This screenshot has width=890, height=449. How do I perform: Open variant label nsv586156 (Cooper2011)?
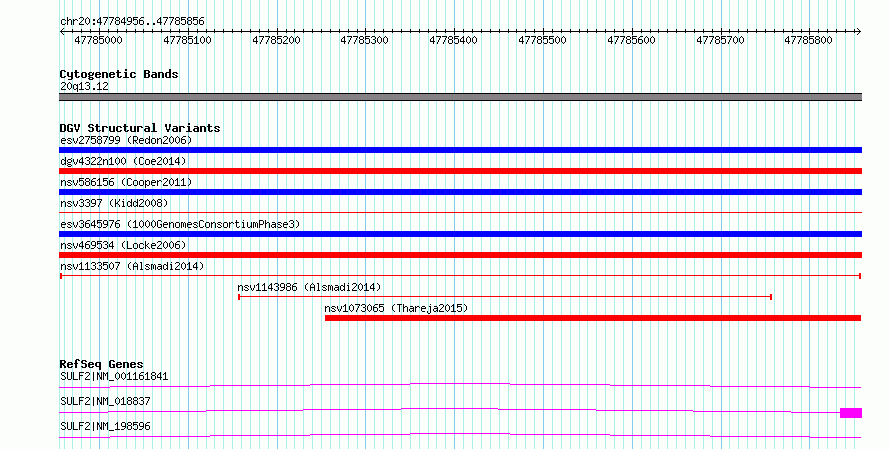coord(126,182)
